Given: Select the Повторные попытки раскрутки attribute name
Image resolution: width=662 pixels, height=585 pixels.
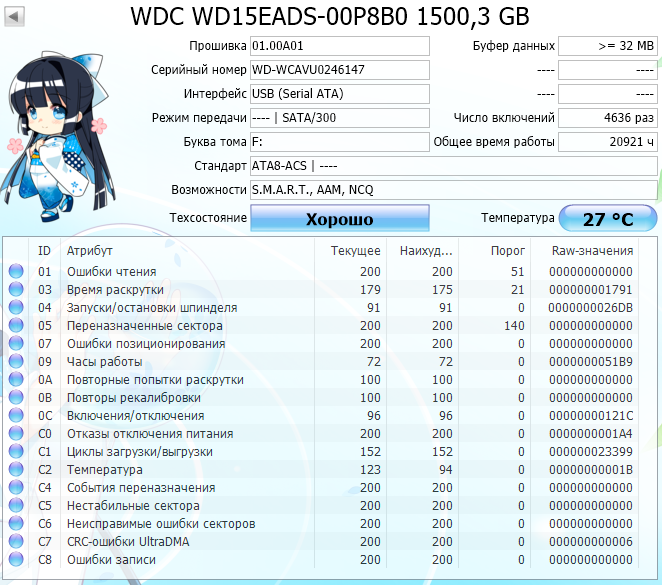Looking at the screenshot, I should pyautogui.click(x=155, y=379).
